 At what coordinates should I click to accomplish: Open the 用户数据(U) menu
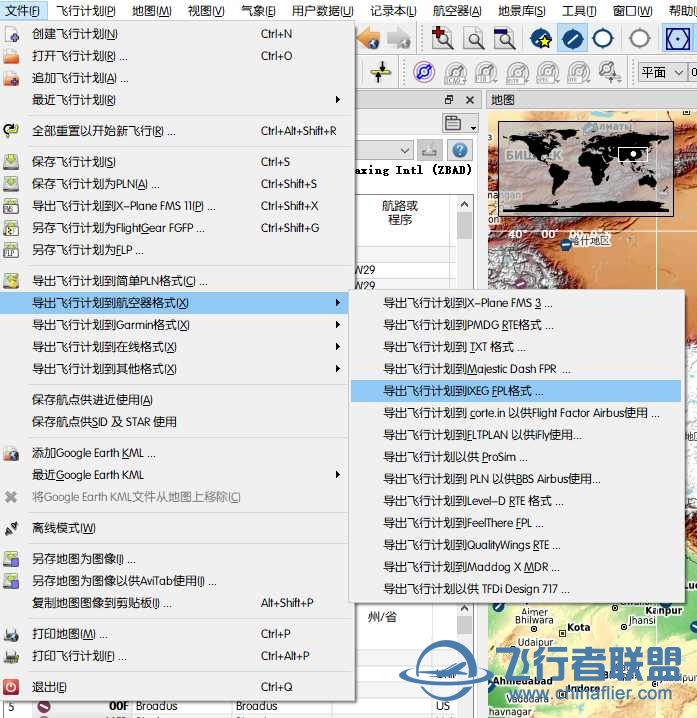pos(322,10)
